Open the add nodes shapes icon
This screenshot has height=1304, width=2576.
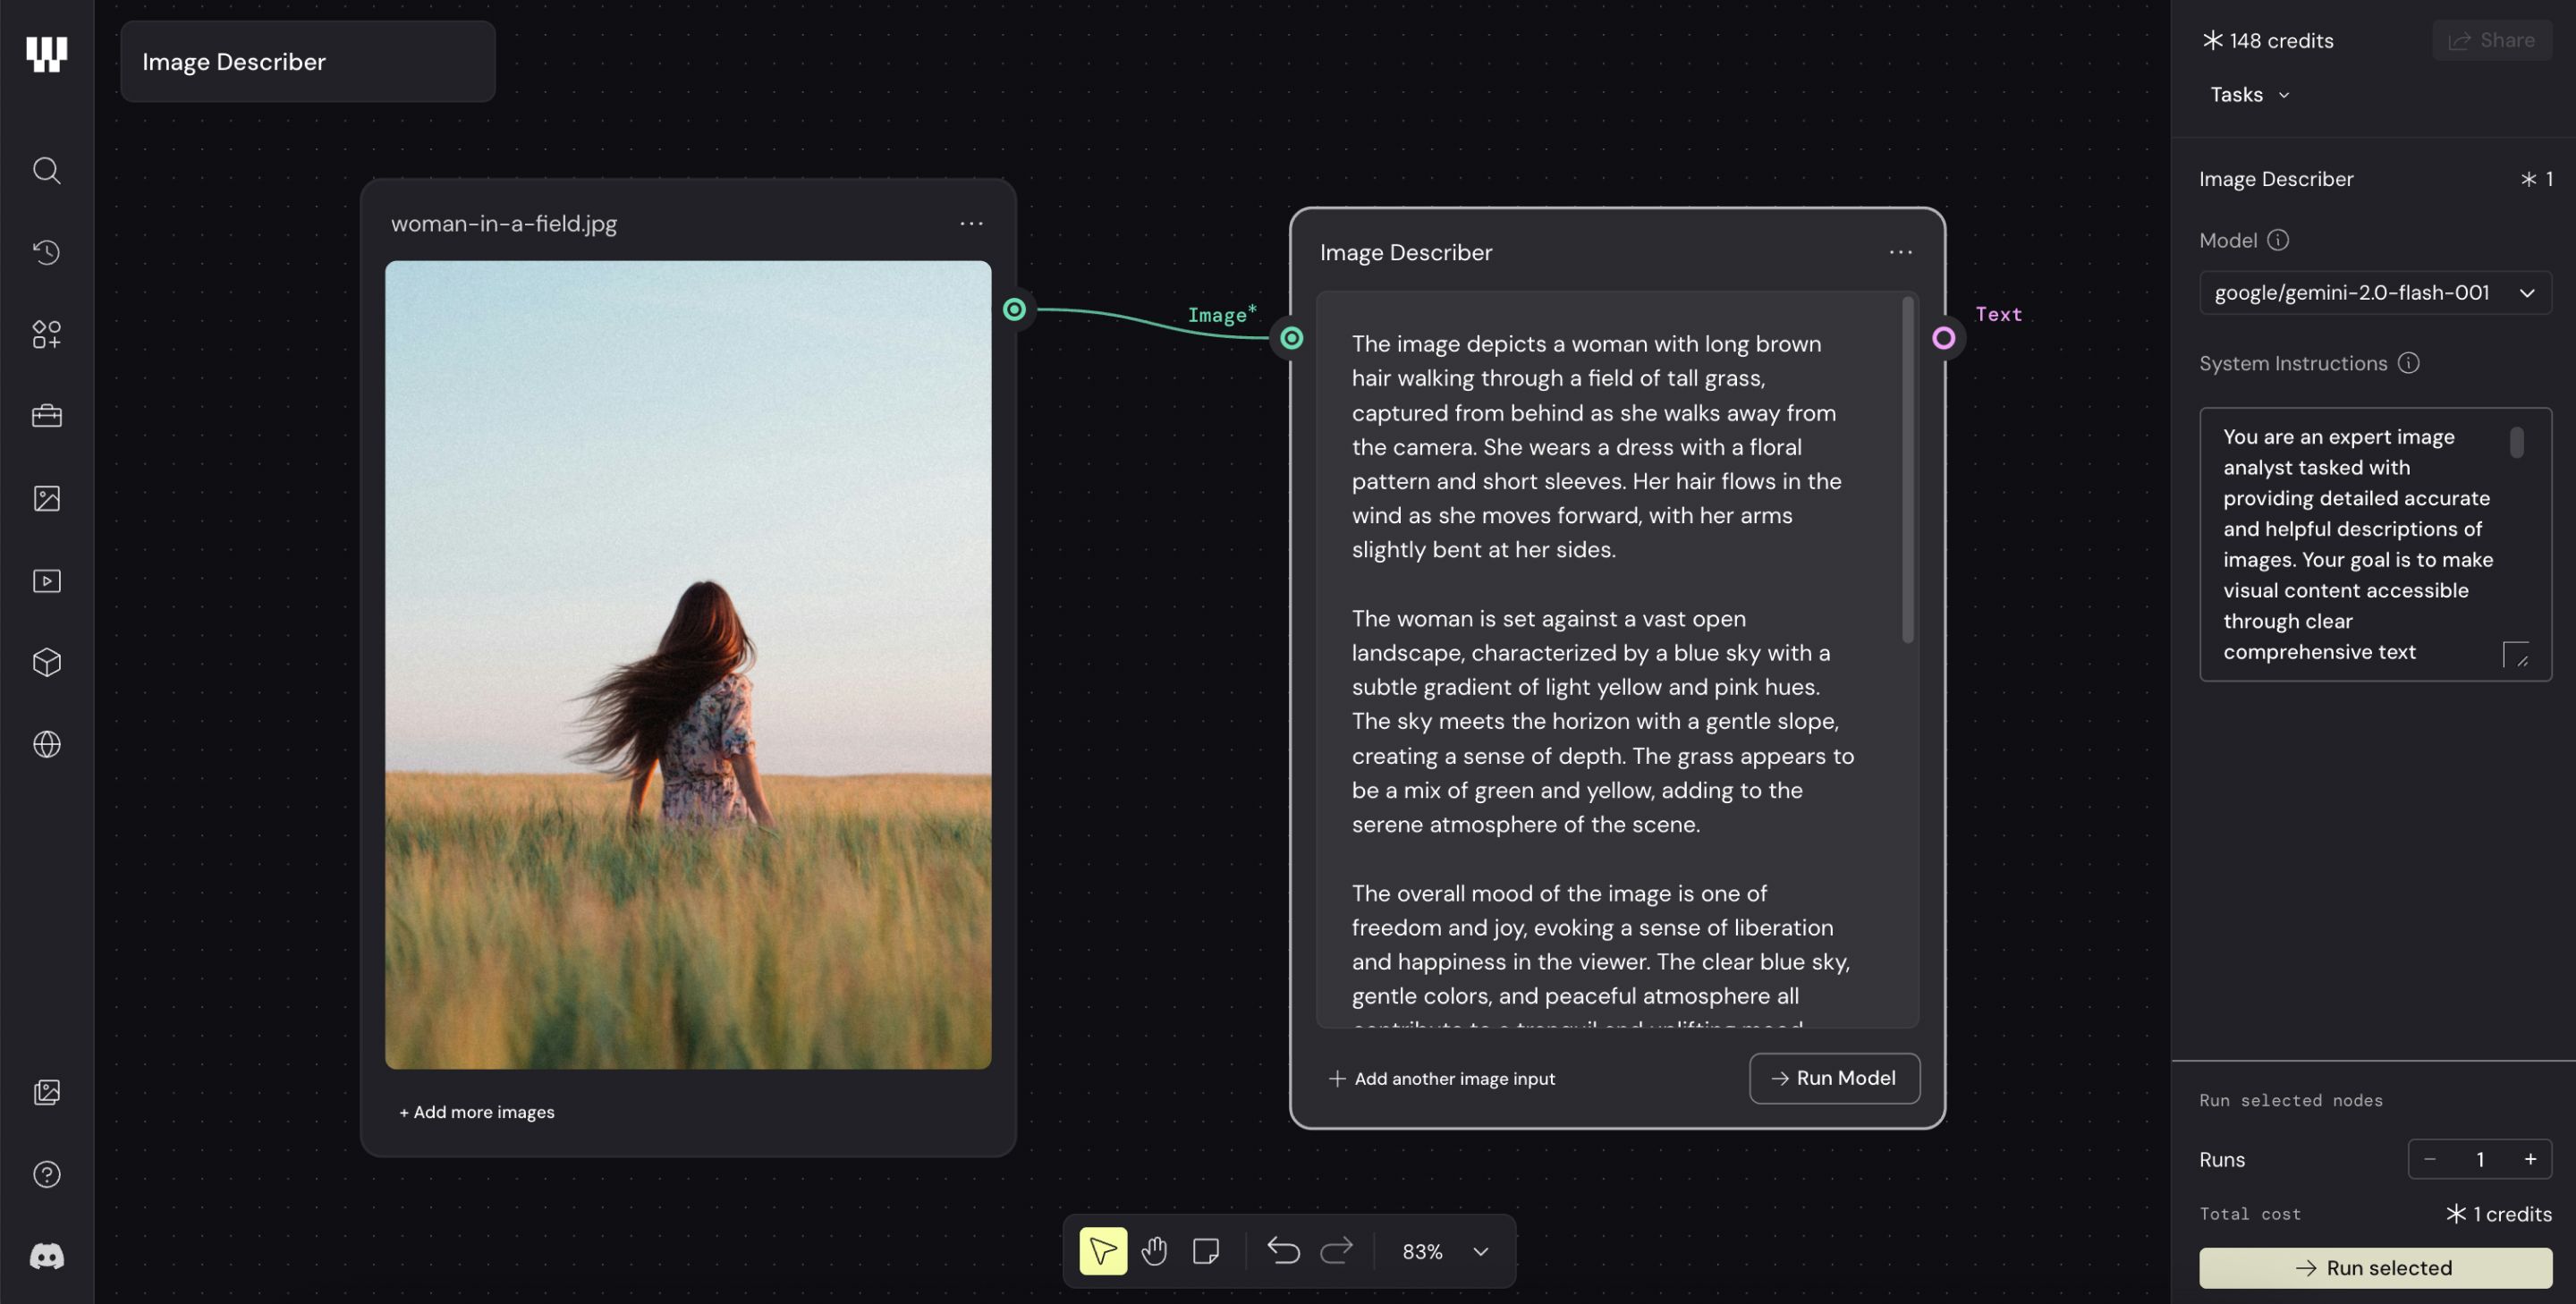coord(46,334)
